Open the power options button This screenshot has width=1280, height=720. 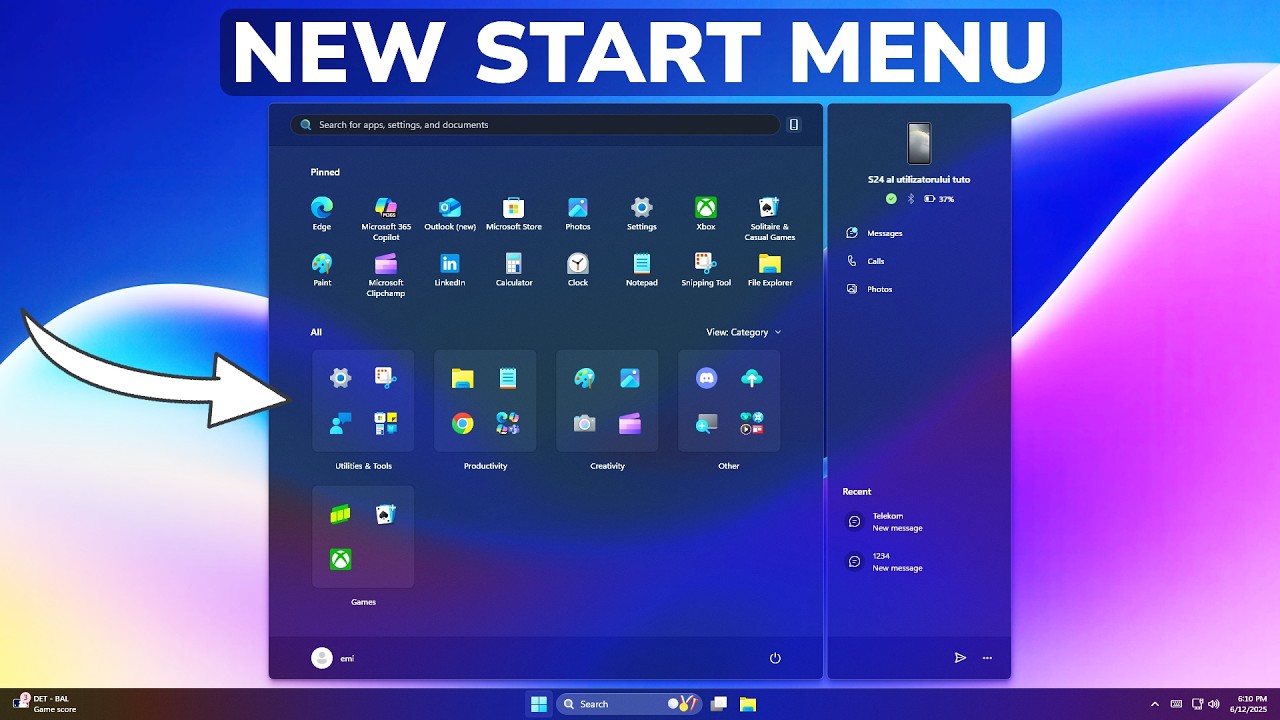(x=775, y=658)
